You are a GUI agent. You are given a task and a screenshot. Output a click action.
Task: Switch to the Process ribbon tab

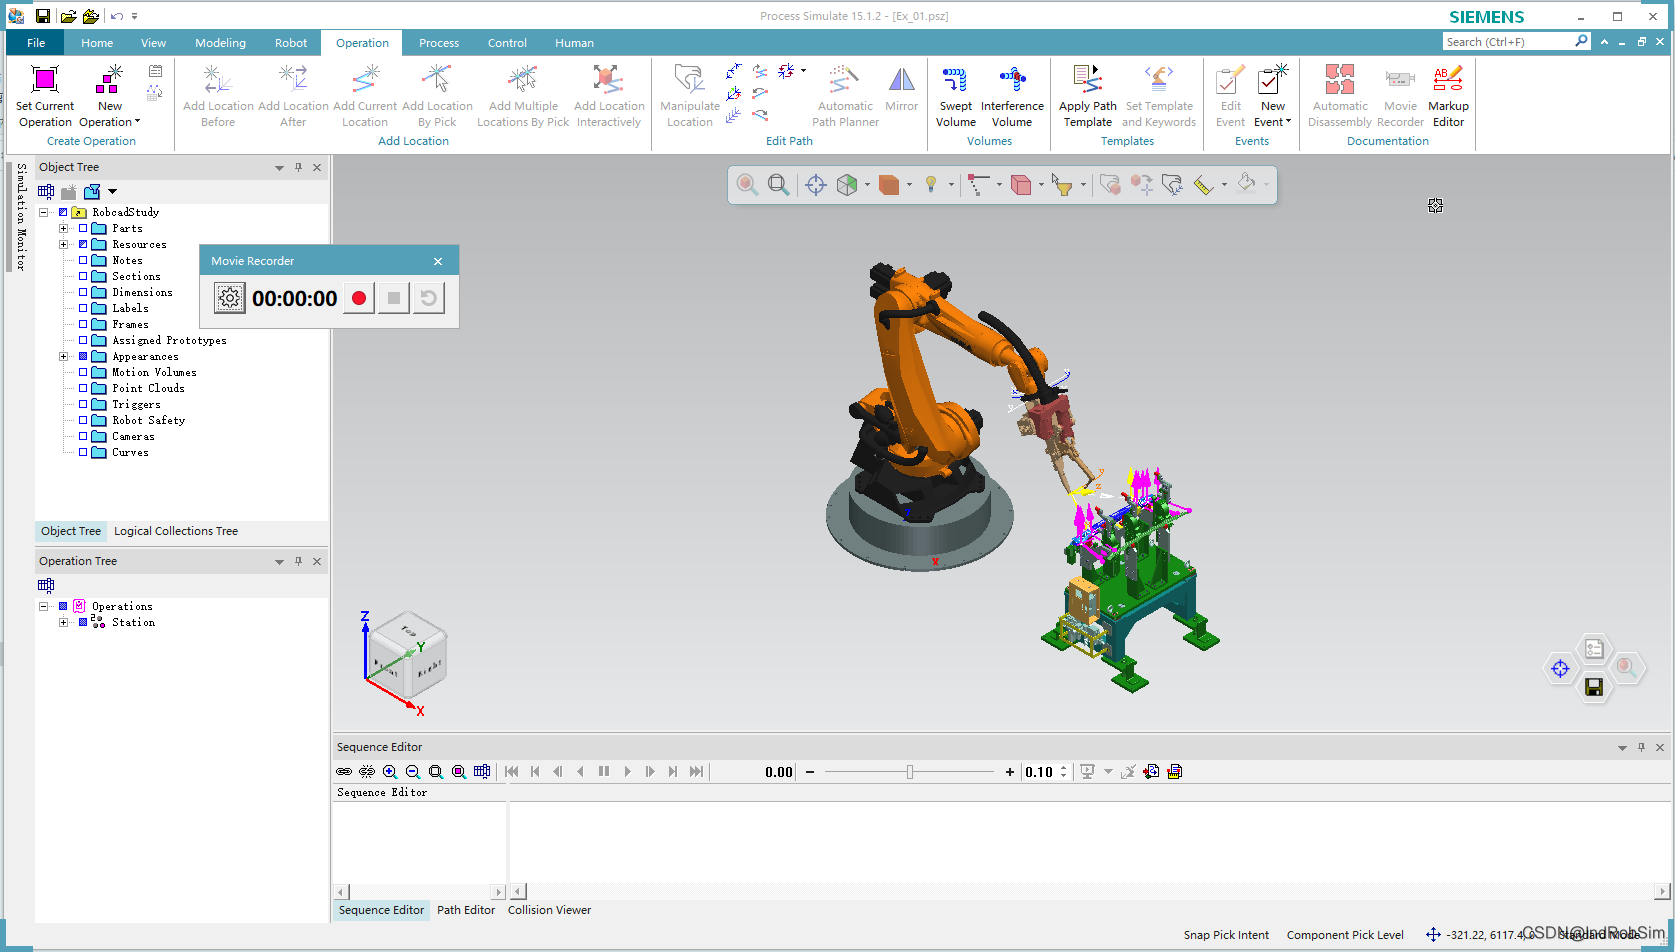click(439, 43)
